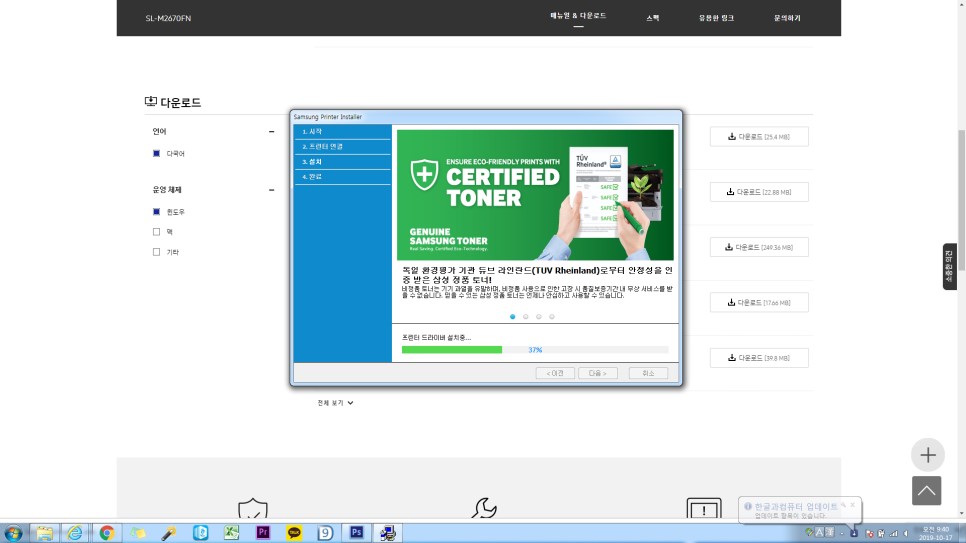
Task: Open KakaoTalk from the taskbar
Action: pos(294,533)
